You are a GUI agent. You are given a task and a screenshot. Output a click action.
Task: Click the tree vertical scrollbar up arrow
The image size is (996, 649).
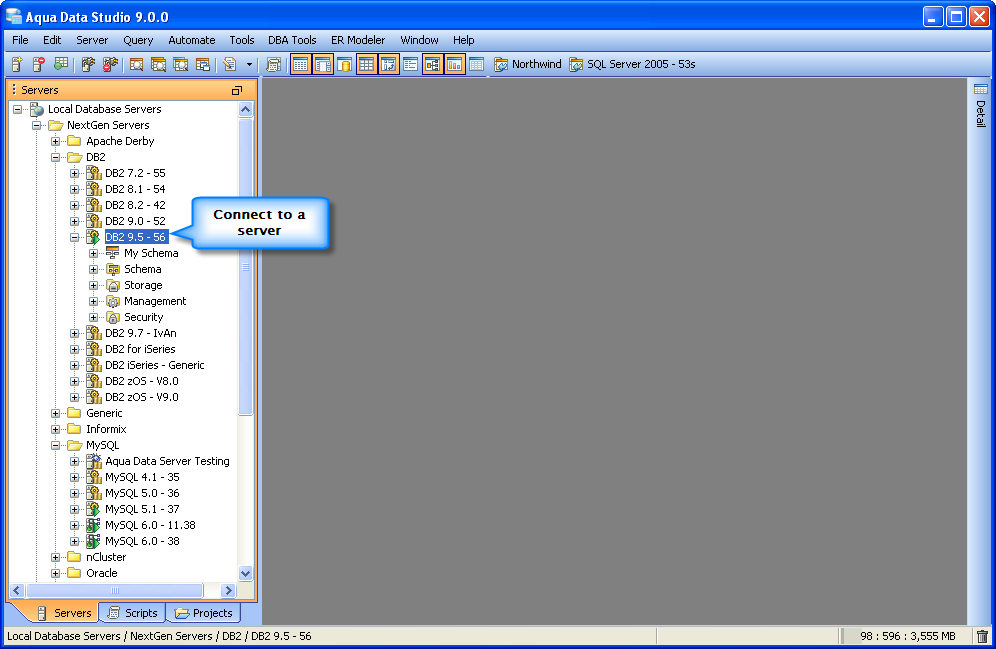click(246, 109)
